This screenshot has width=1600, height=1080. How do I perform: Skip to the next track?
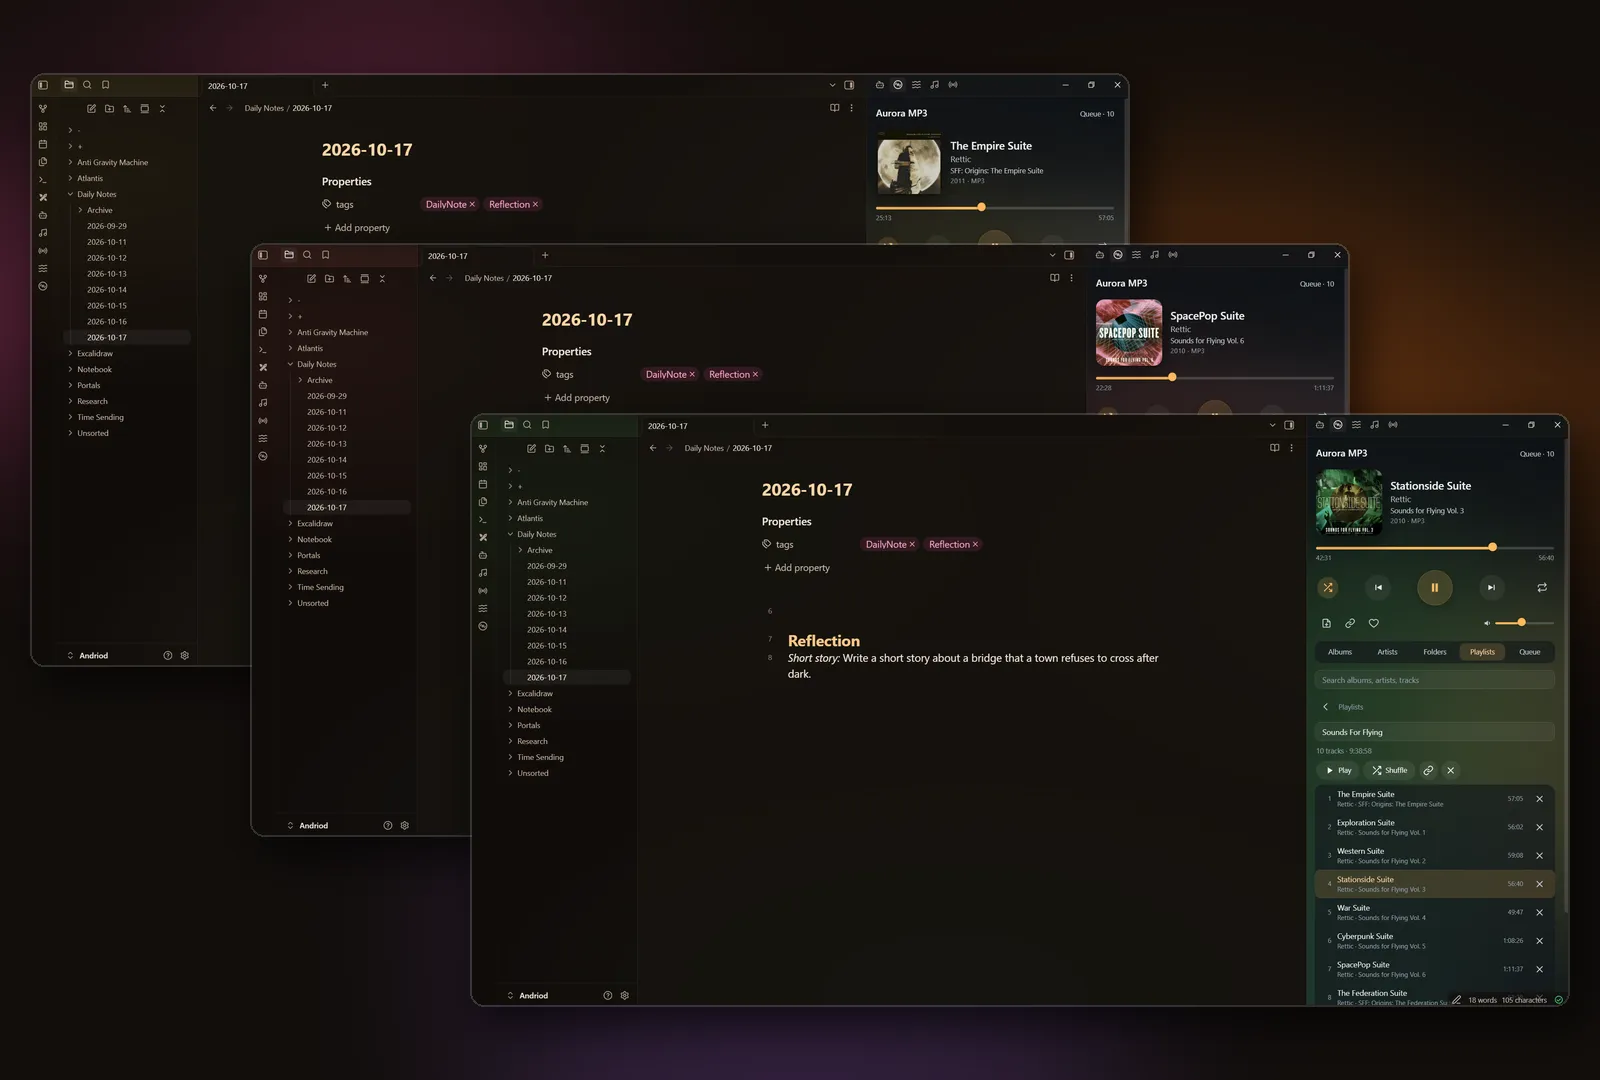[1491, 588]
